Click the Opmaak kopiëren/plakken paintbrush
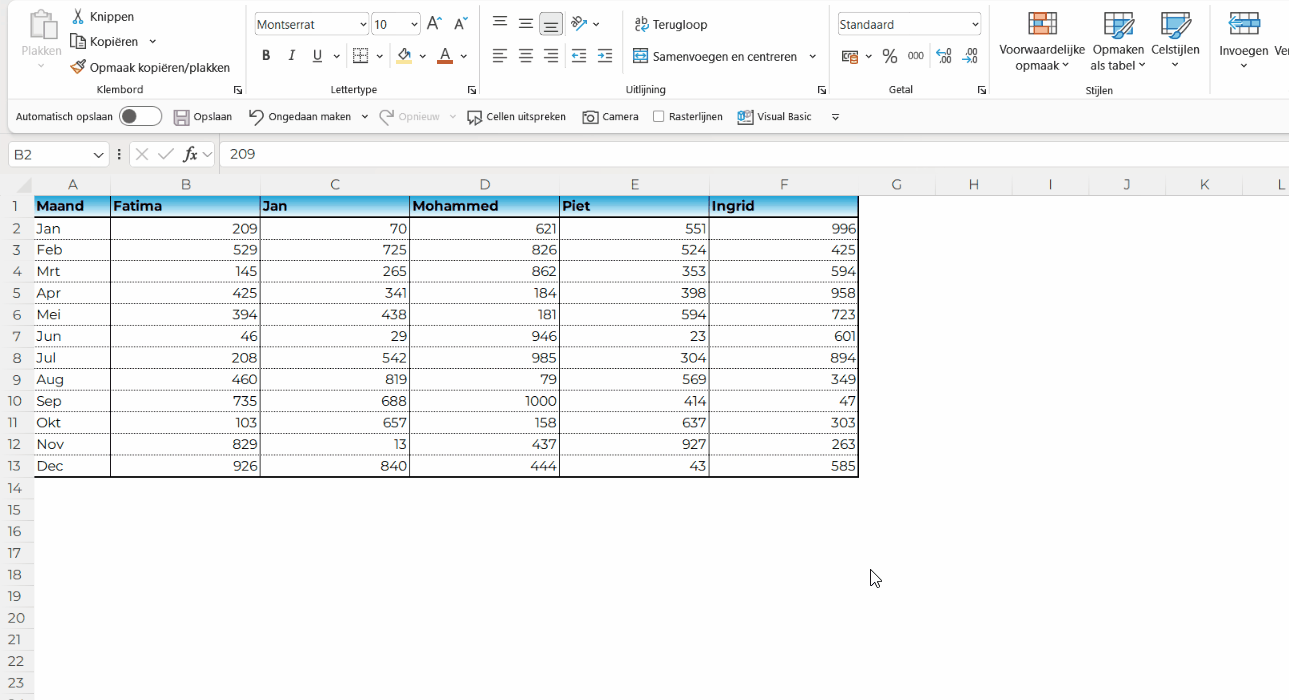Screen dimensions: 1289x700 pyautogui.click(x=78, y=67)
